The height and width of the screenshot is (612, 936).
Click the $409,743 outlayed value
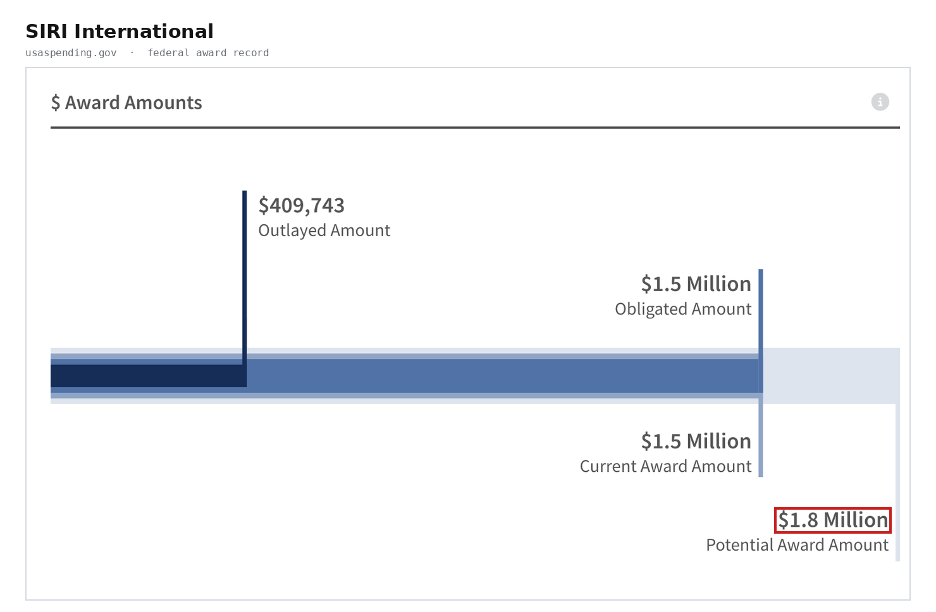(x=301, y=205)
